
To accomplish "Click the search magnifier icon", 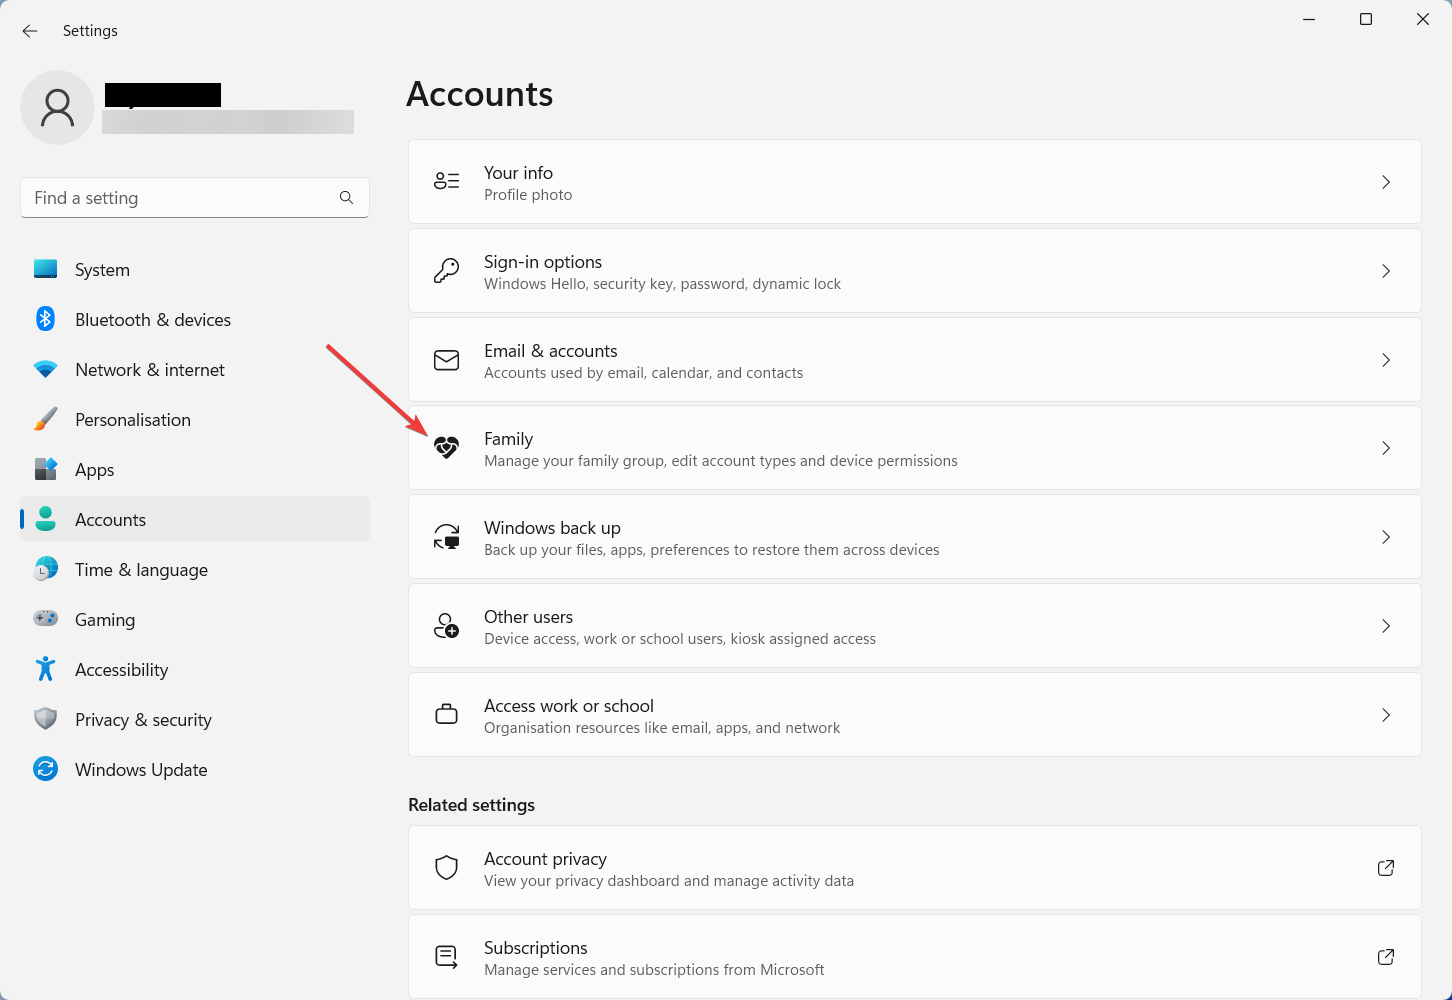I will (x=346, y=198).
